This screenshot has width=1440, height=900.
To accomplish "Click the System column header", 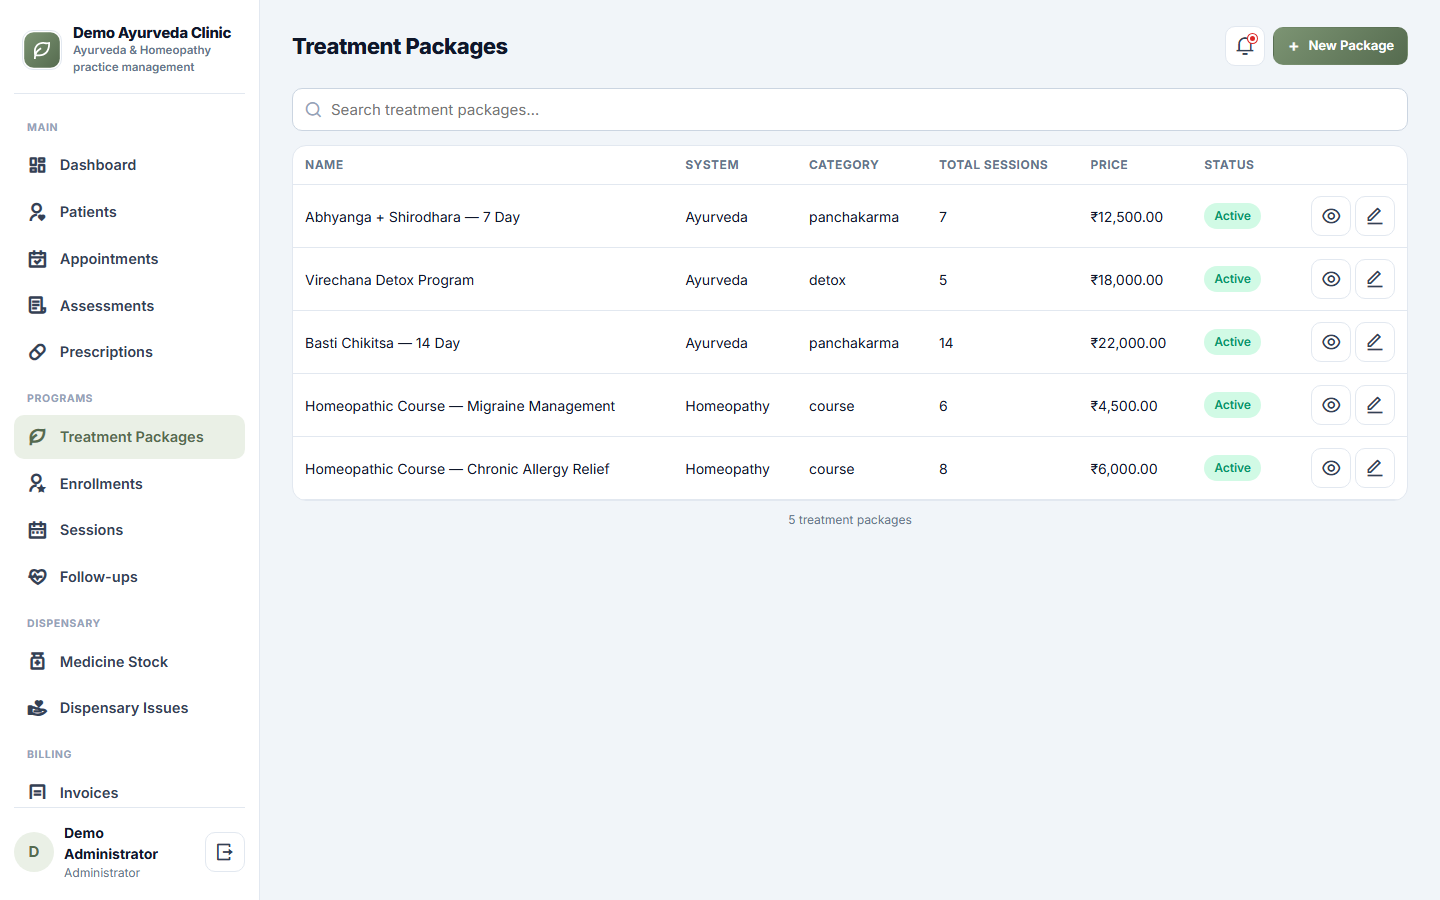I will (712, 165).
